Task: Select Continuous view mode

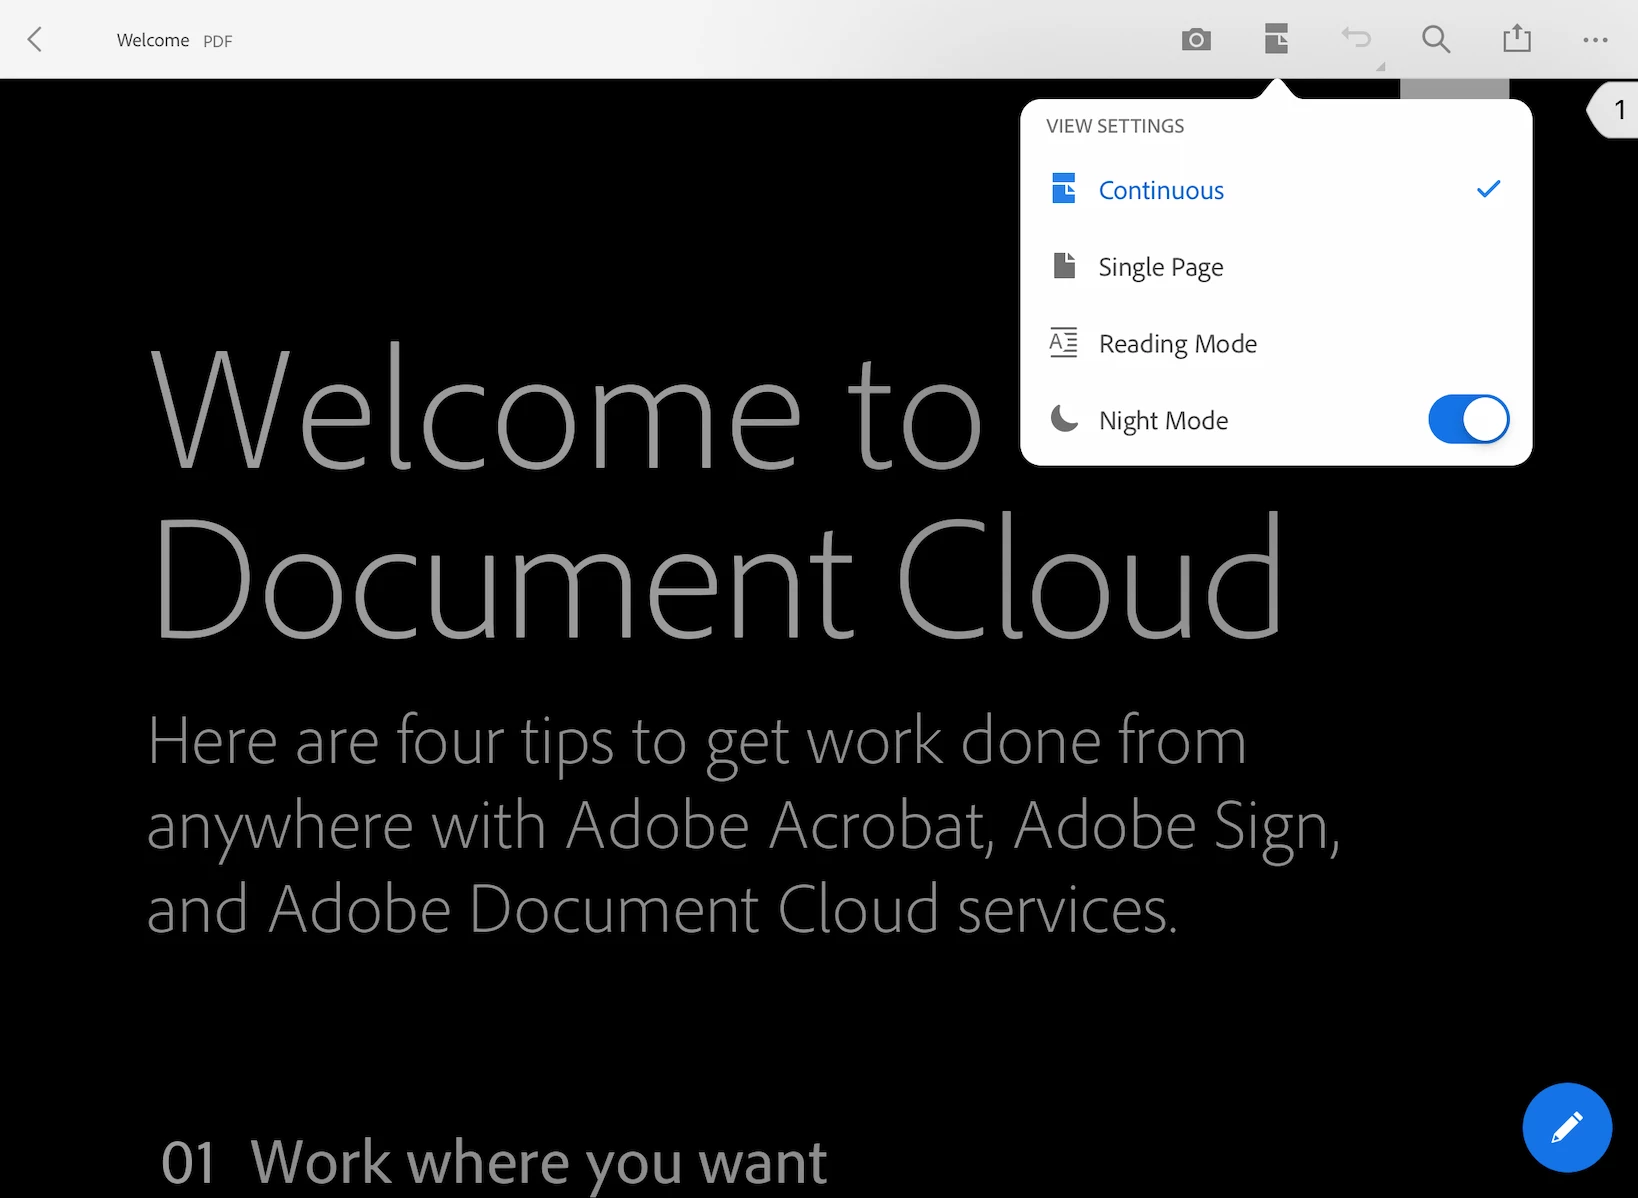Action: (x=1276, y=189)
